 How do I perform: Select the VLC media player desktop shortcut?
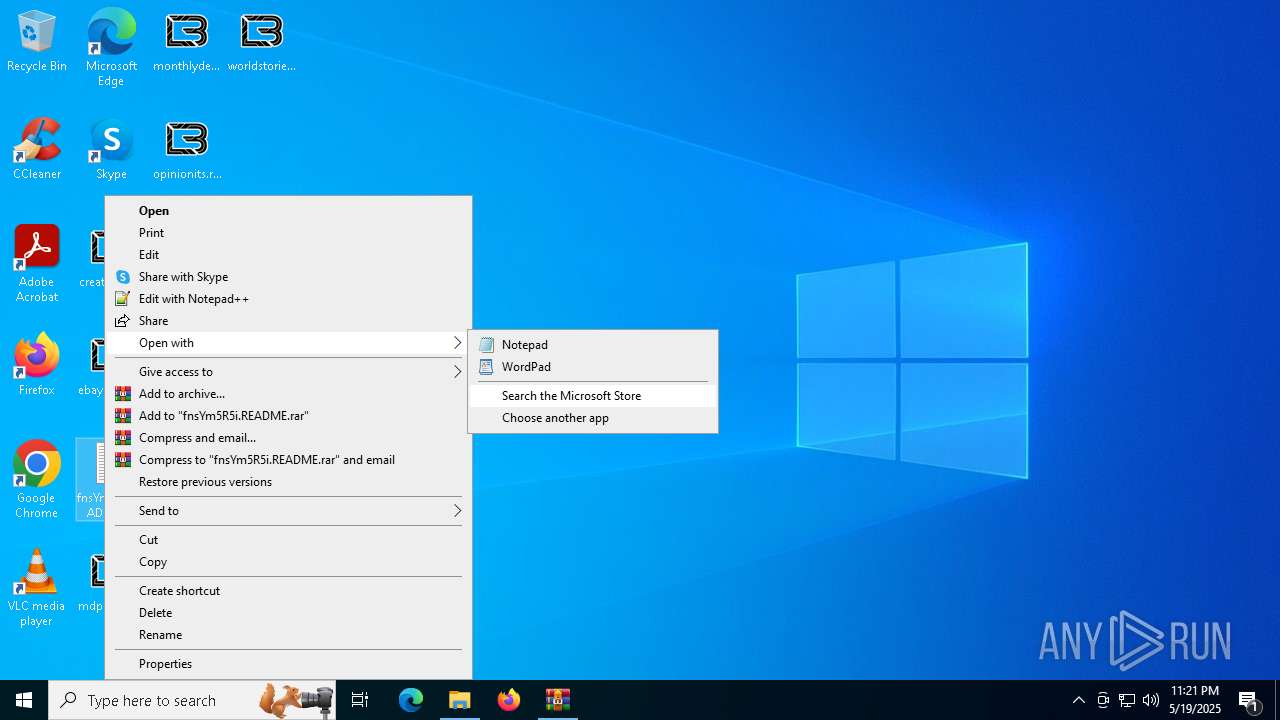pyautogui.click(x=37, y=588)
